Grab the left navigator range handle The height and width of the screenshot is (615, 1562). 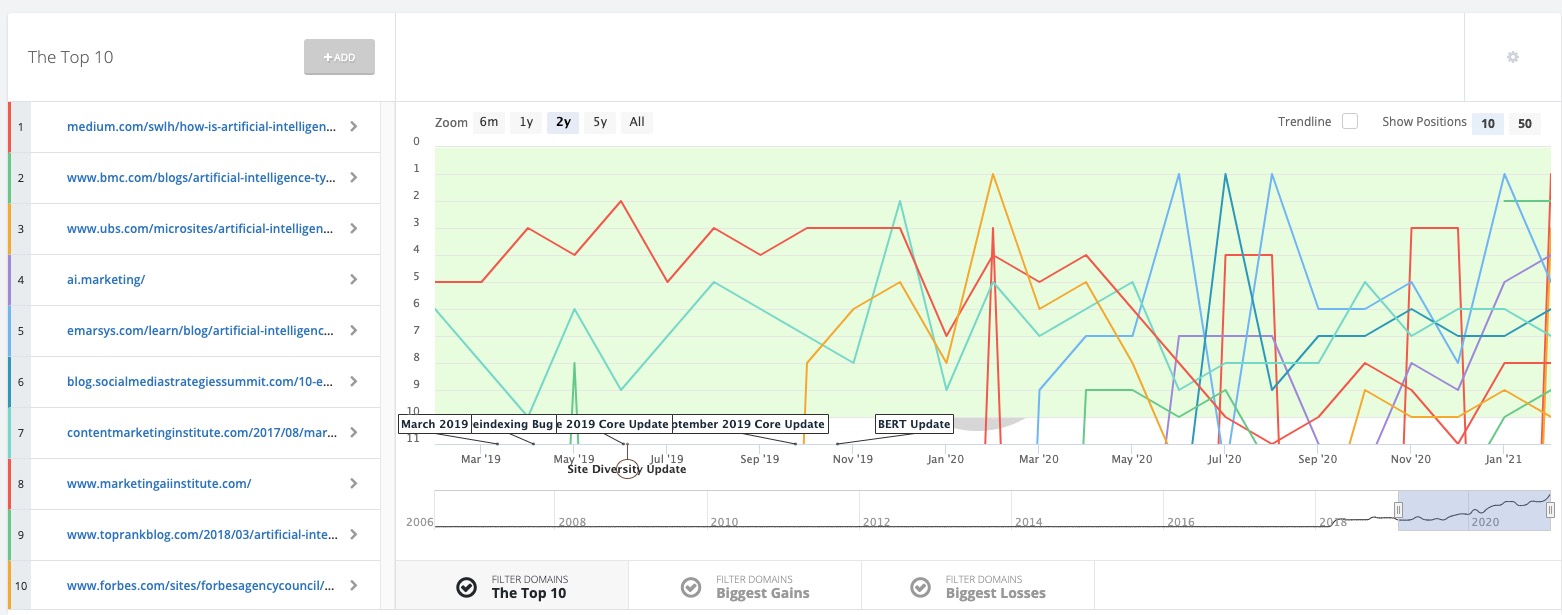click(1399, 510)
